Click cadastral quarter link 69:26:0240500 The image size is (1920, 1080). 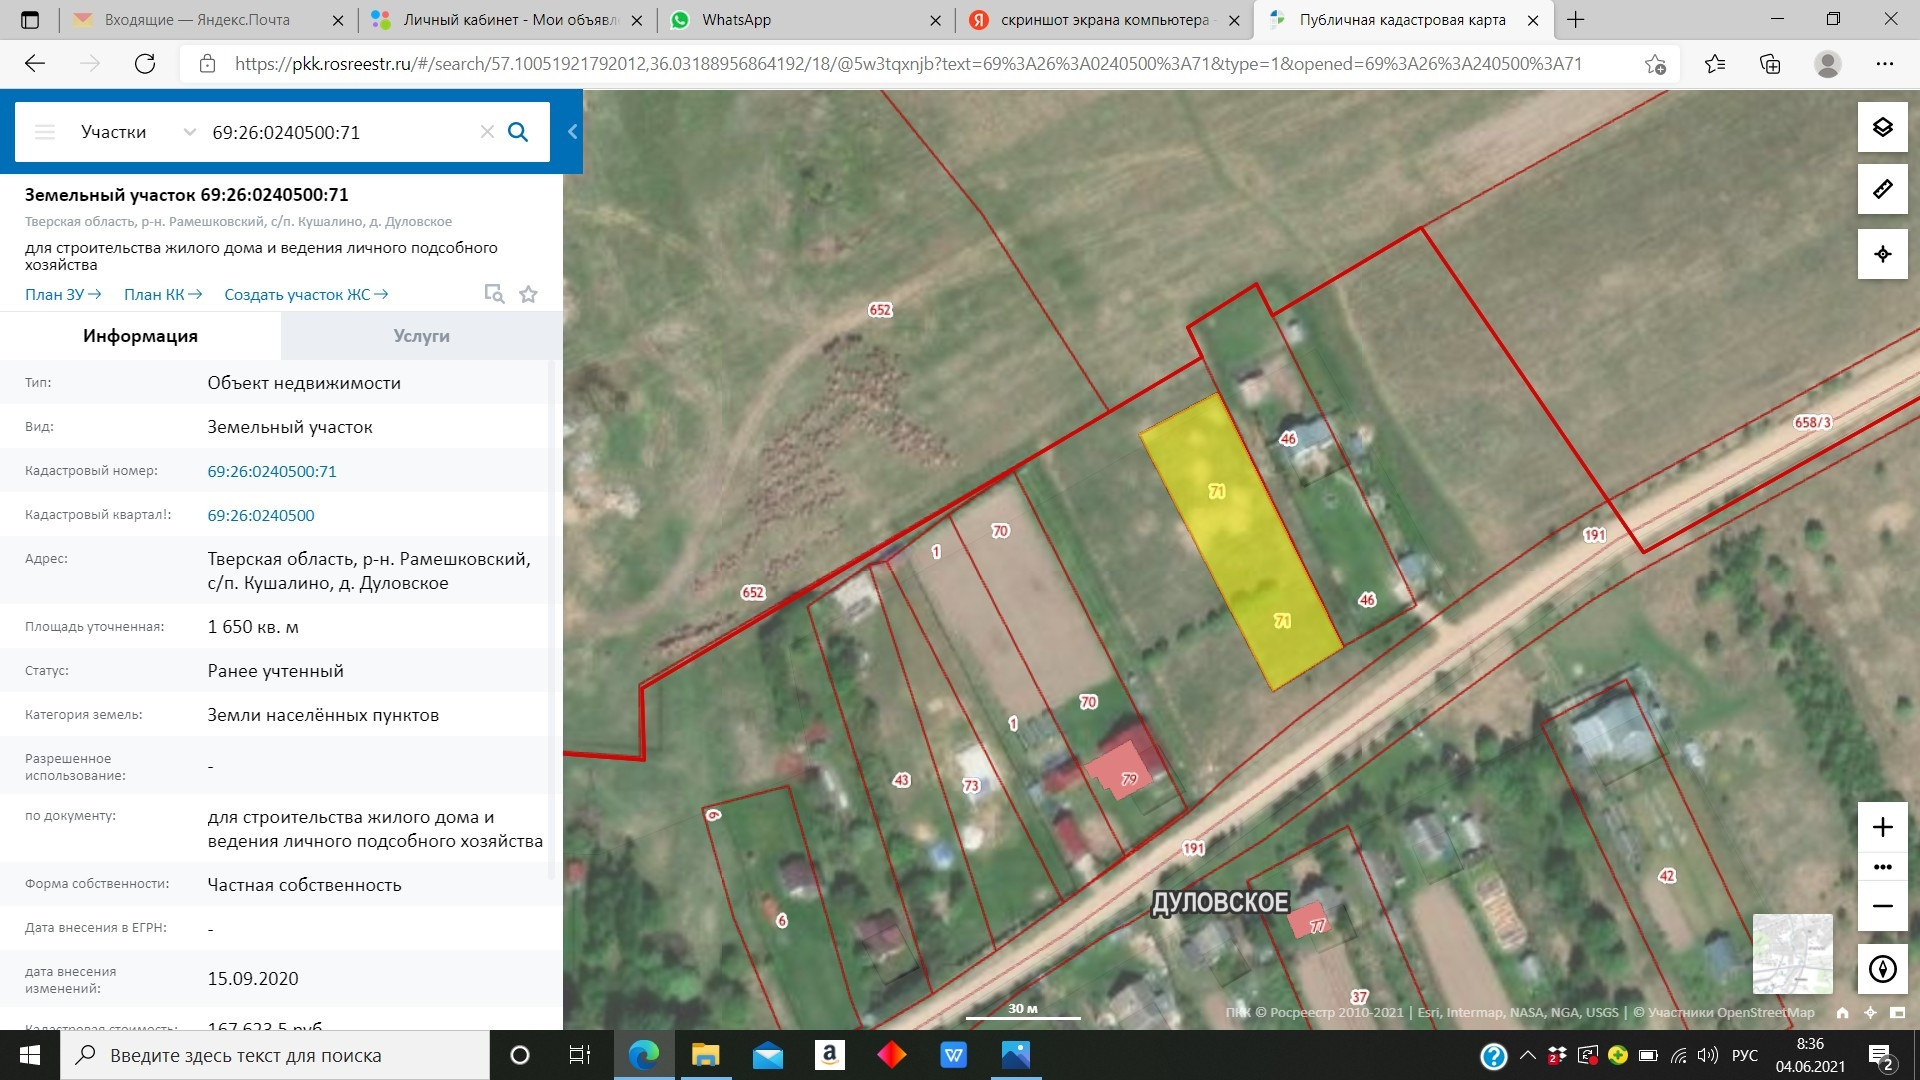pyautogui.click(x=261, y=515)
